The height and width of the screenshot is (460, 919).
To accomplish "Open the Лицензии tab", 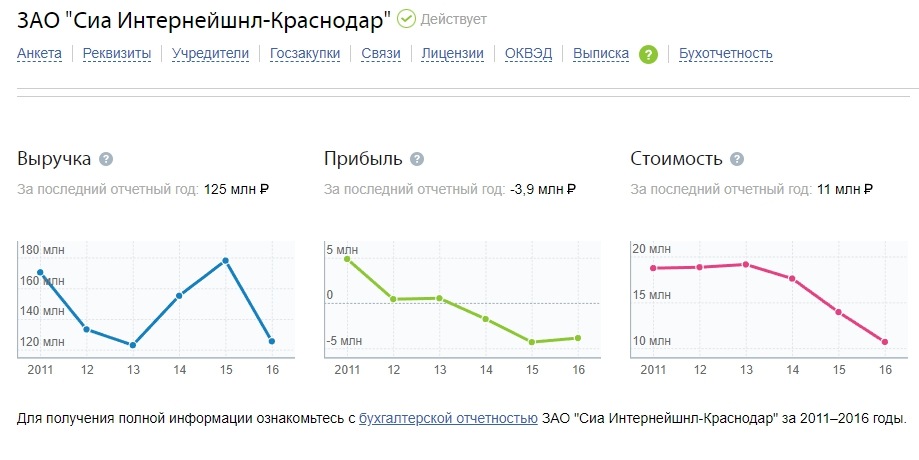I will [x=452, y=53].
